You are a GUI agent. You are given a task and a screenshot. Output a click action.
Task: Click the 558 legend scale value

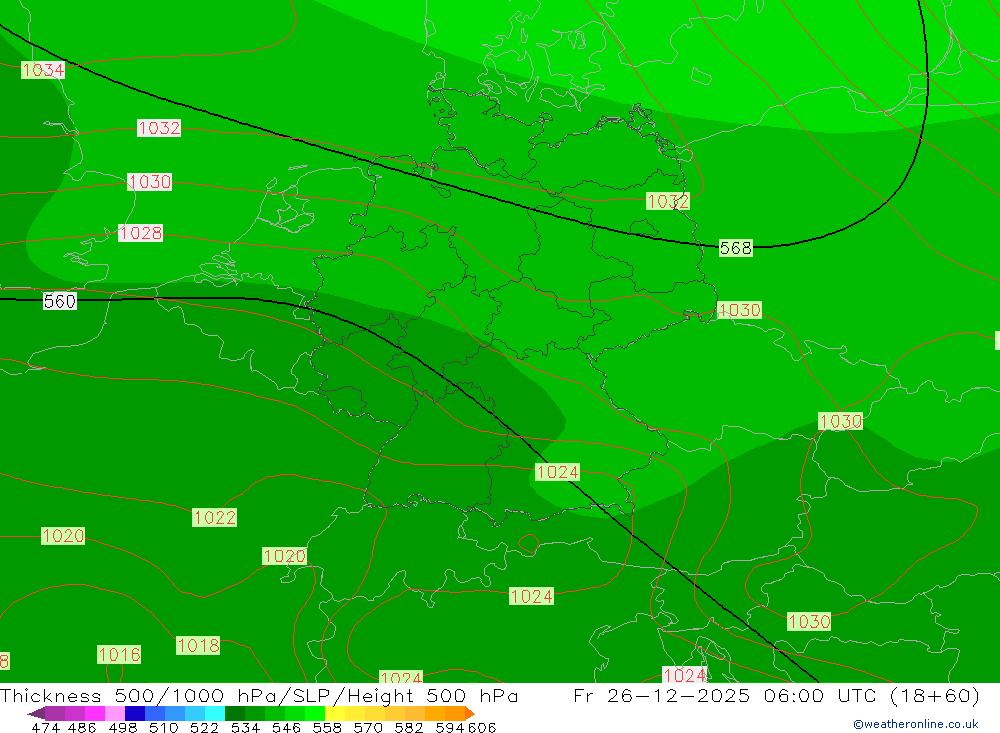coord(327,728)
